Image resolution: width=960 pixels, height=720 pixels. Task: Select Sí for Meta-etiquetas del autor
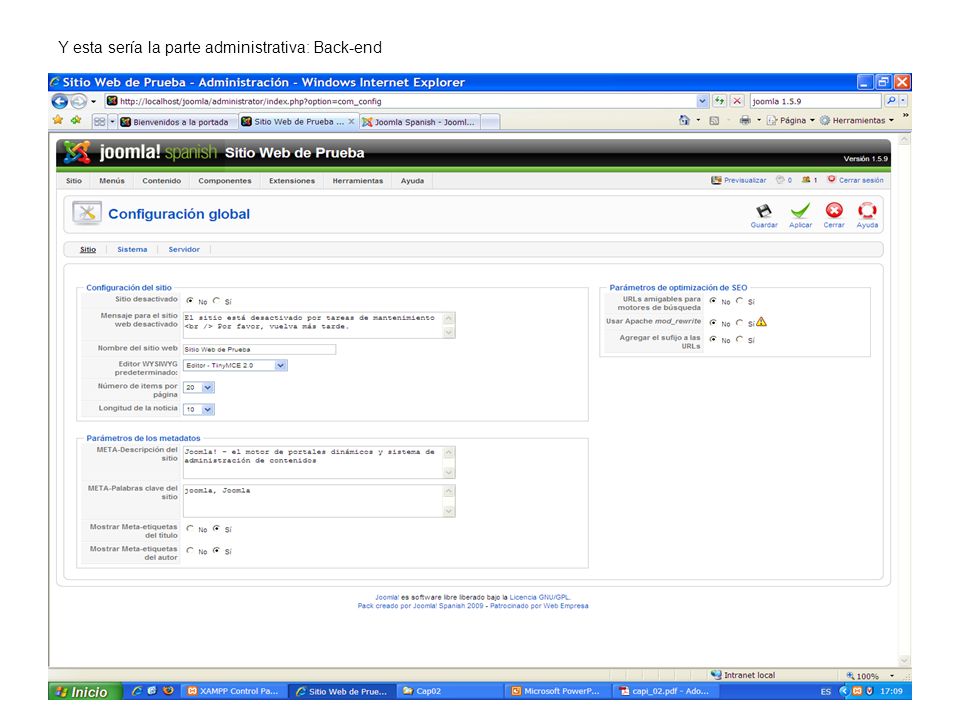pyautogui.click(x=216, y=550)
